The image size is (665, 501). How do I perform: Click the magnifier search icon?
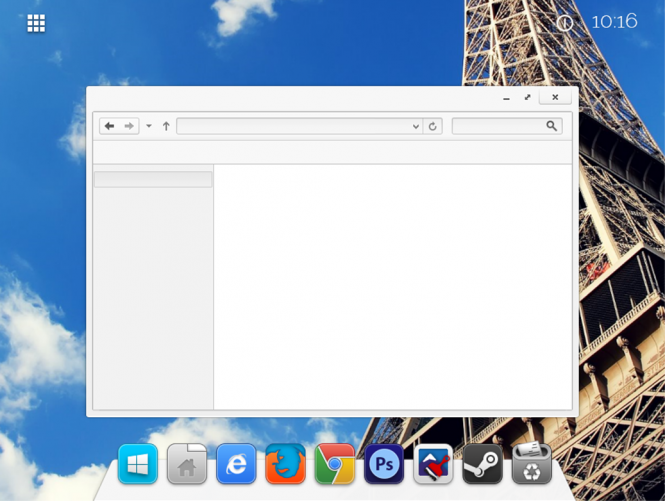point(551,126)
